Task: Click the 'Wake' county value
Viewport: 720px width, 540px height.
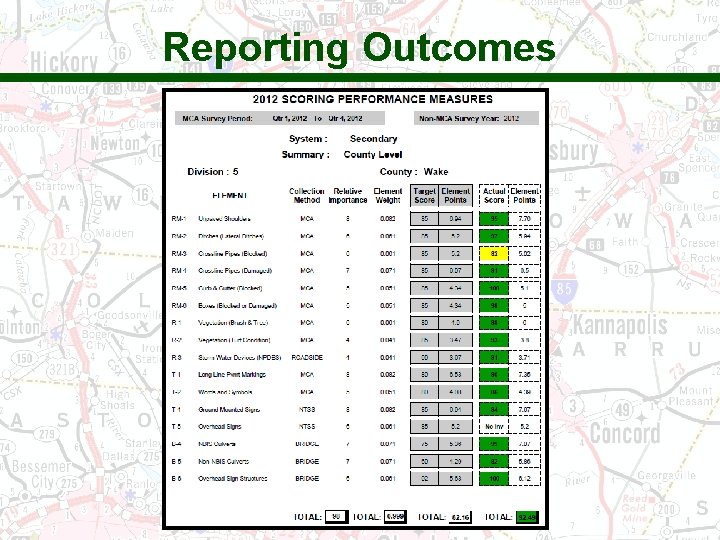Action: tap(436, 172)
